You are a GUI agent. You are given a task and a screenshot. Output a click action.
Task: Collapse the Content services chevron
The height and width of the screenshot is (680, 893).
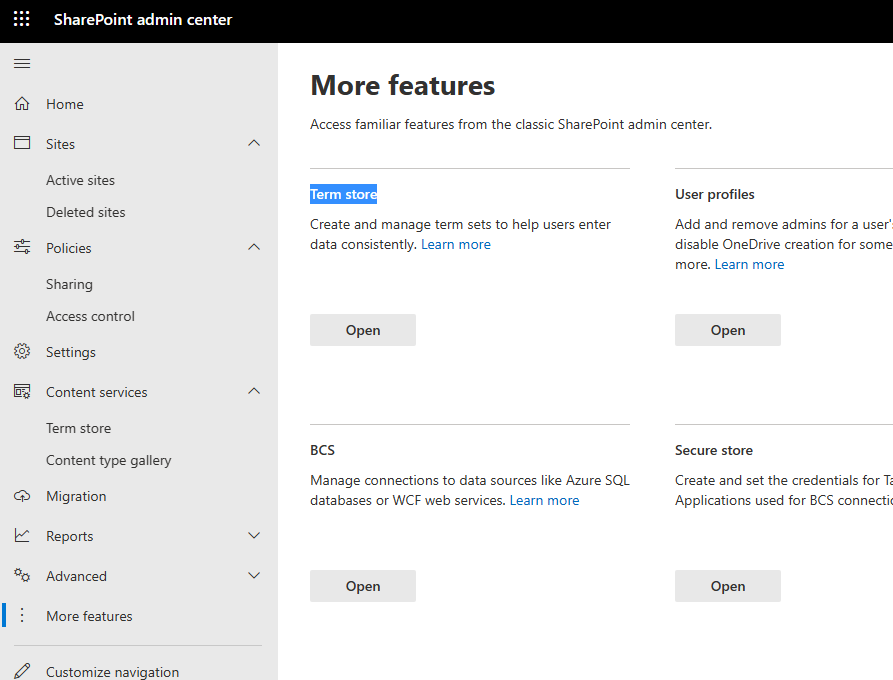pyautogui.click(x=254, y=391)
